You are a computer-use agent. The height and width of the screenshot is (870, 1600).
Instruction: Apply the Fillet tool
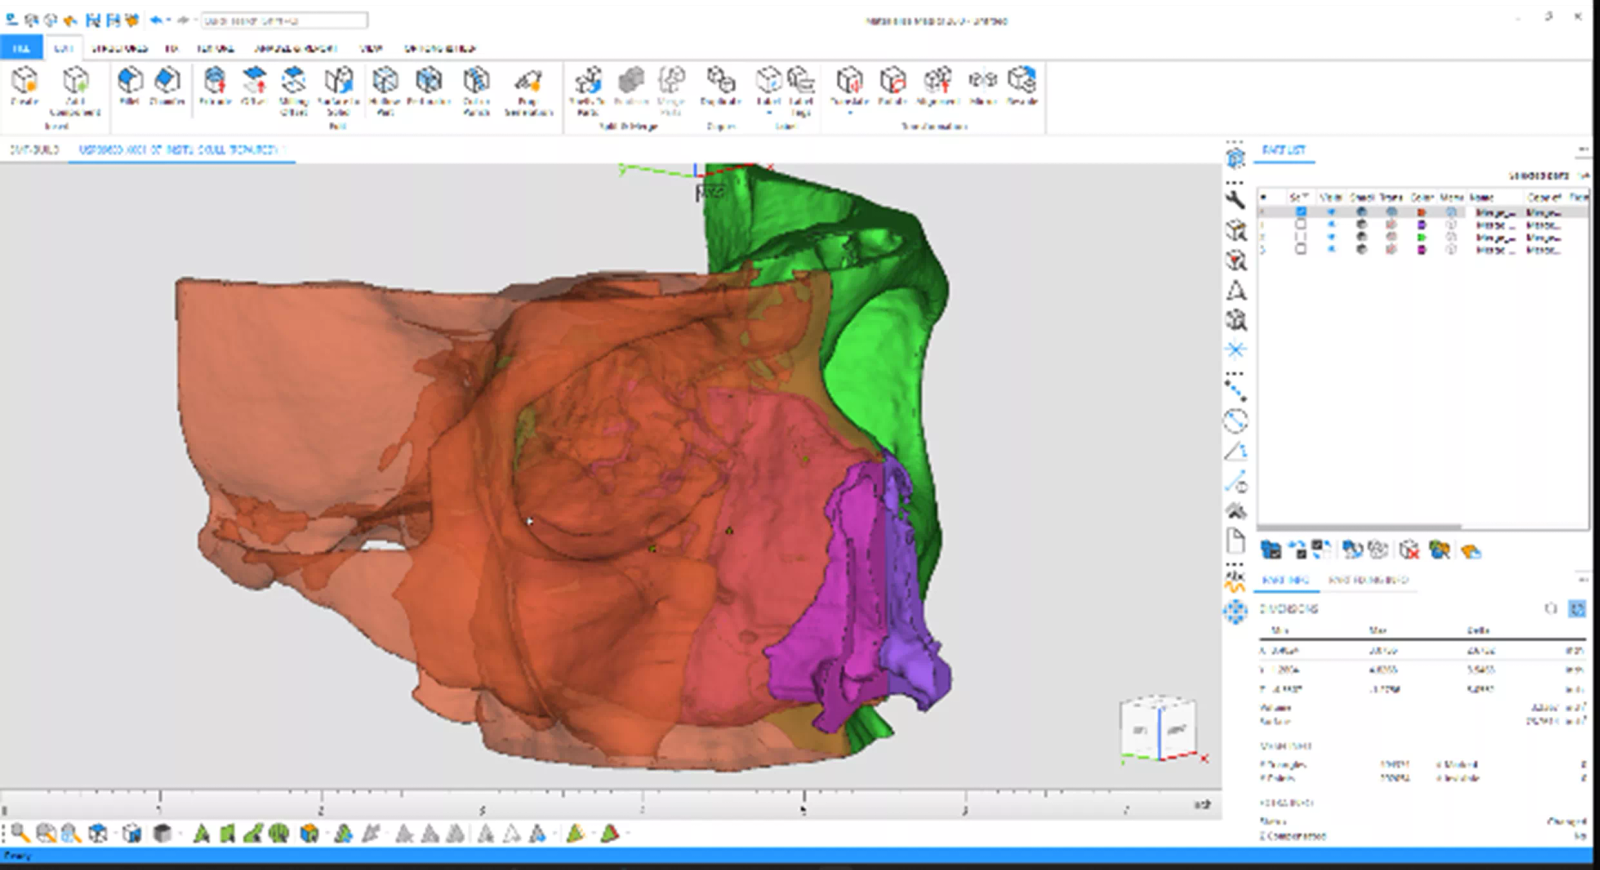129,86
